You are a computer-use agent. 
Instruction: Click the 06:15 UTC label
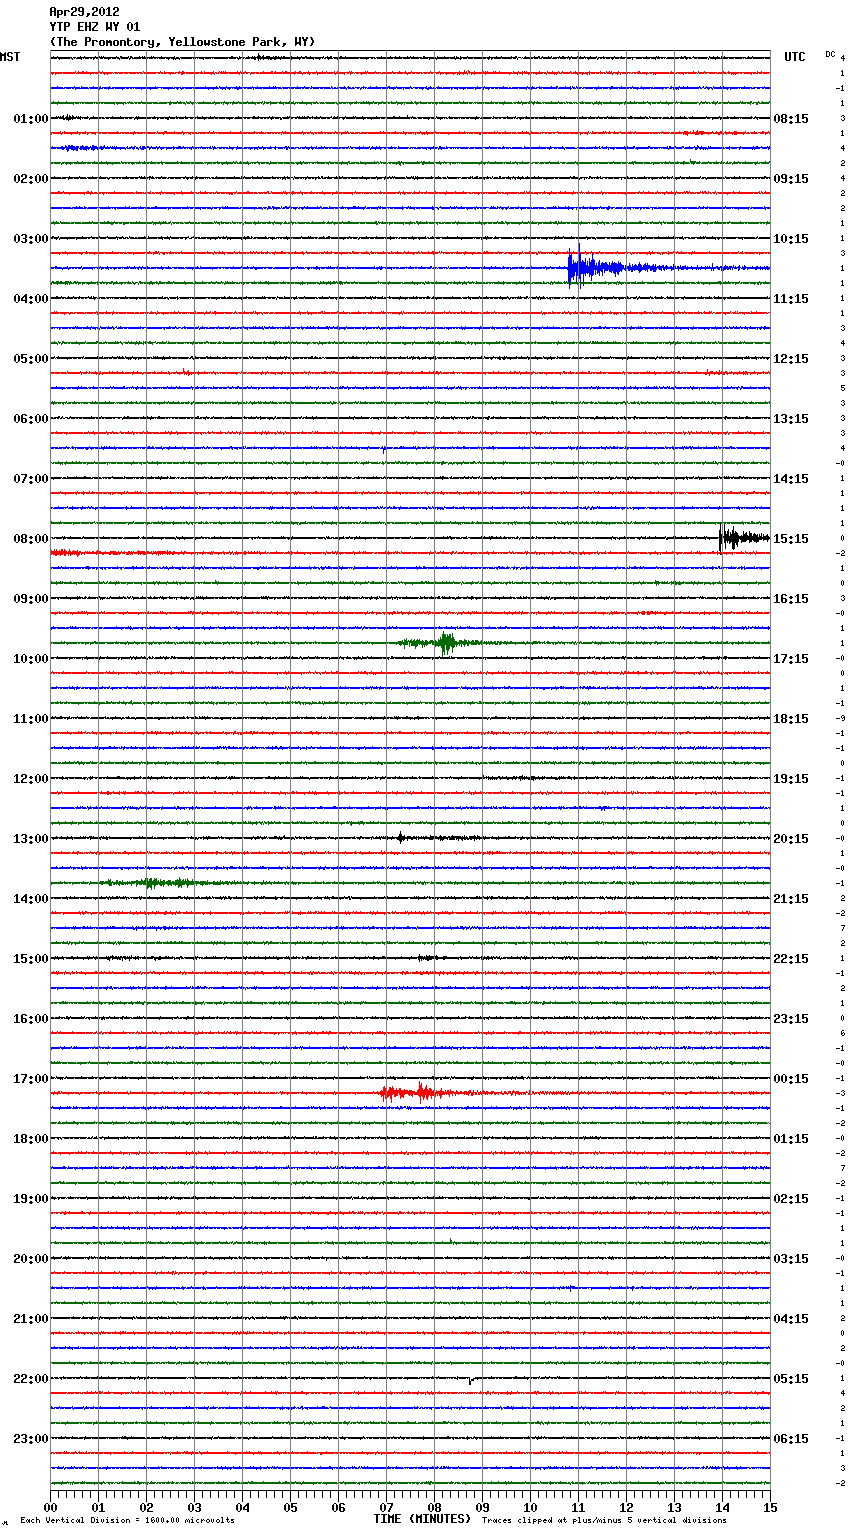coord(791,1439)
